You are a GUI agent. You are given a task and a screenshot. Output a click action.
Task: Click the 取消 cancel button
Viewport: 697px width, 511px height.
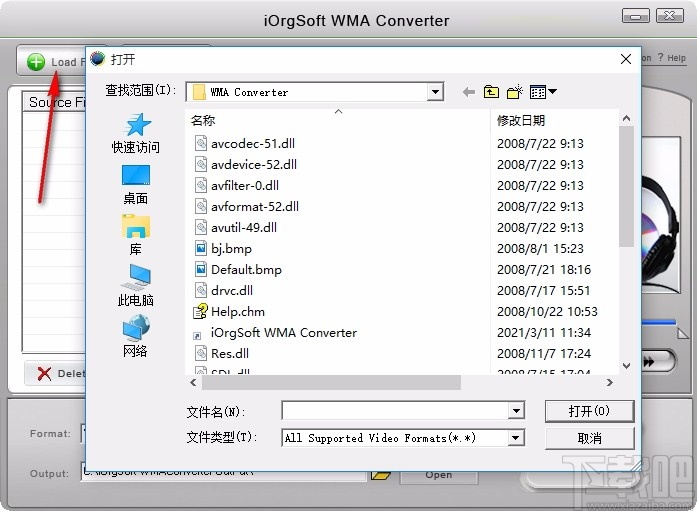tap(589, 439)
